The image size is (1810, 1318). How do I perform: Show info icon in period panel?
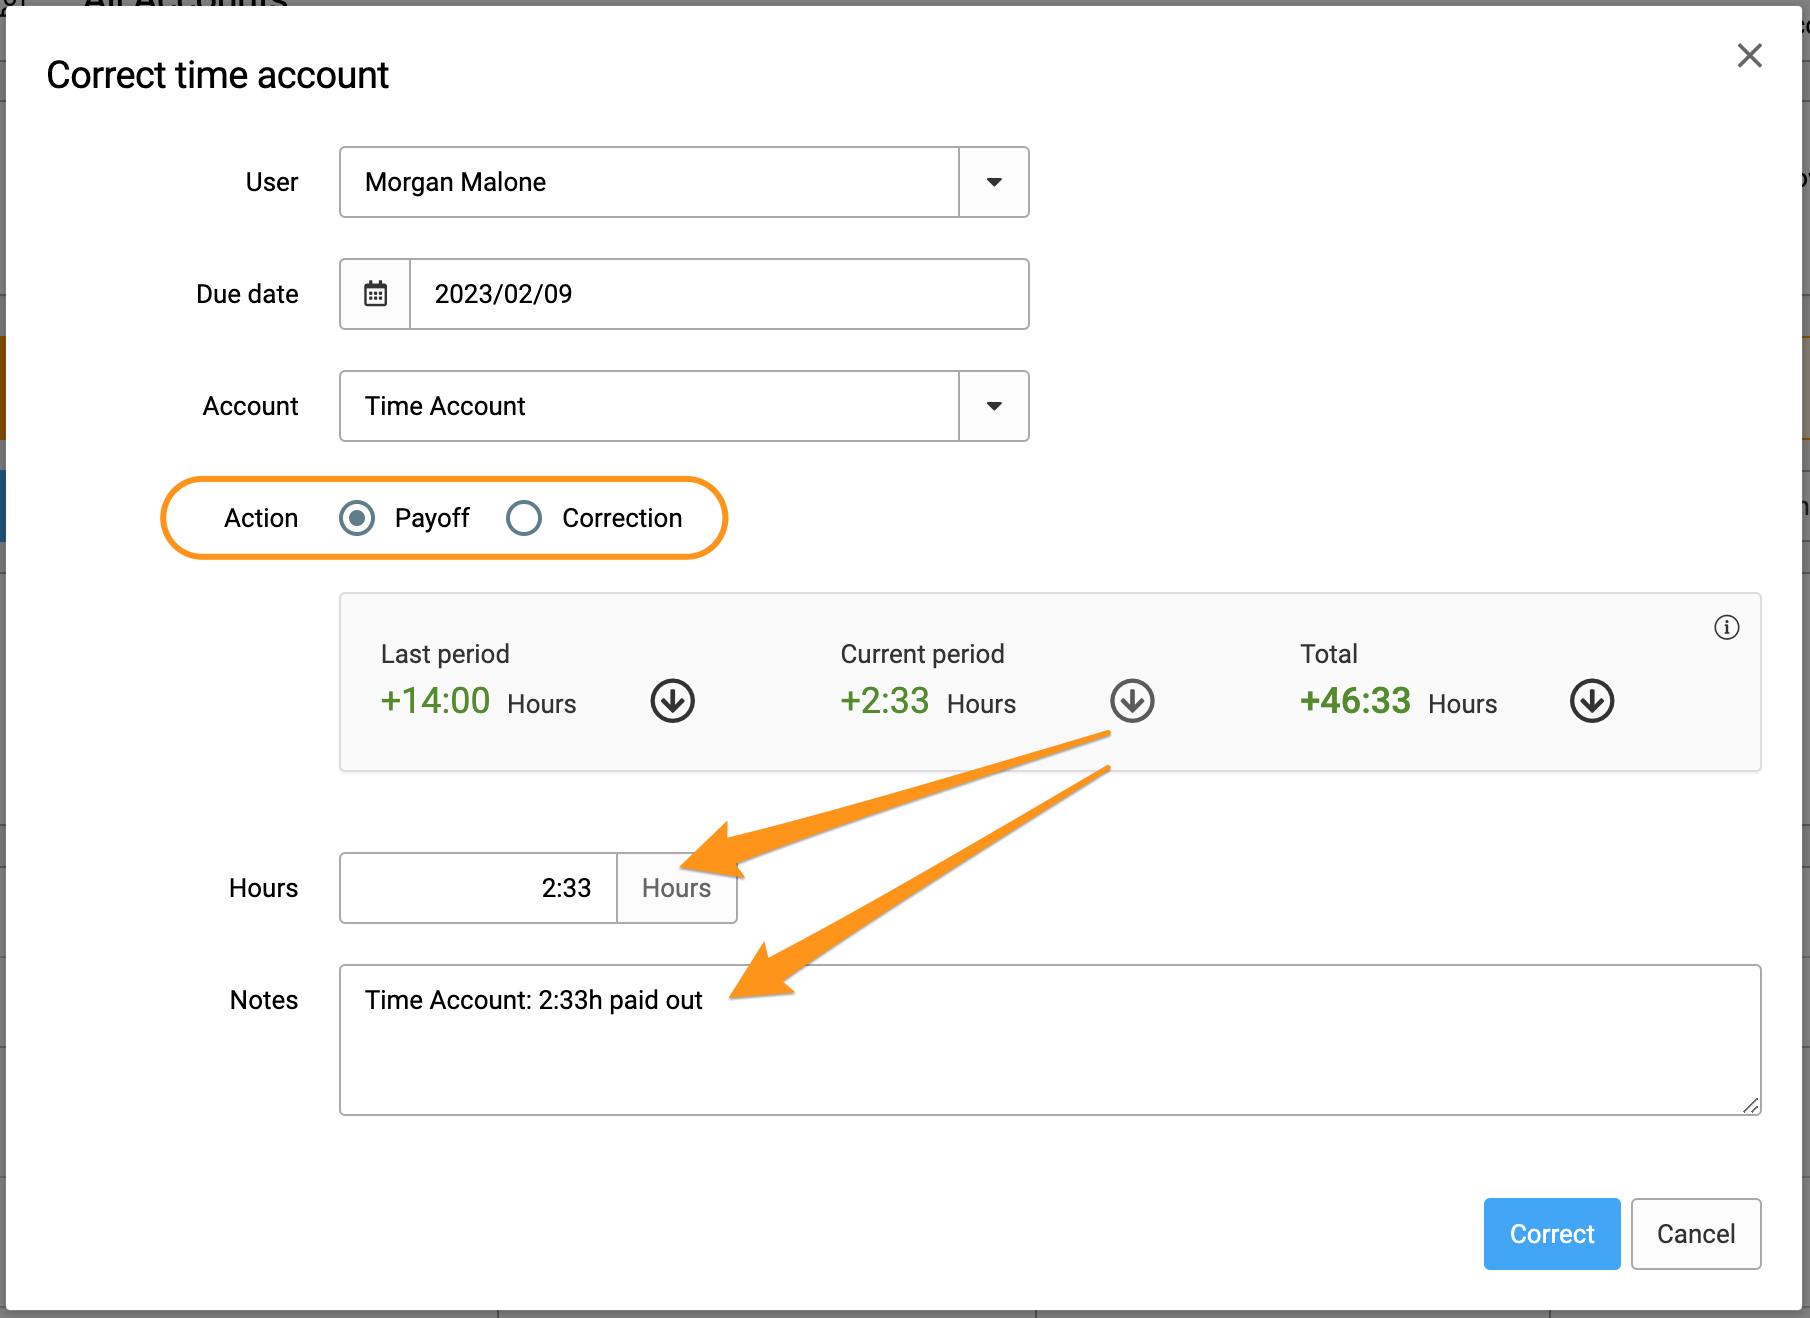click(1727, 627)
